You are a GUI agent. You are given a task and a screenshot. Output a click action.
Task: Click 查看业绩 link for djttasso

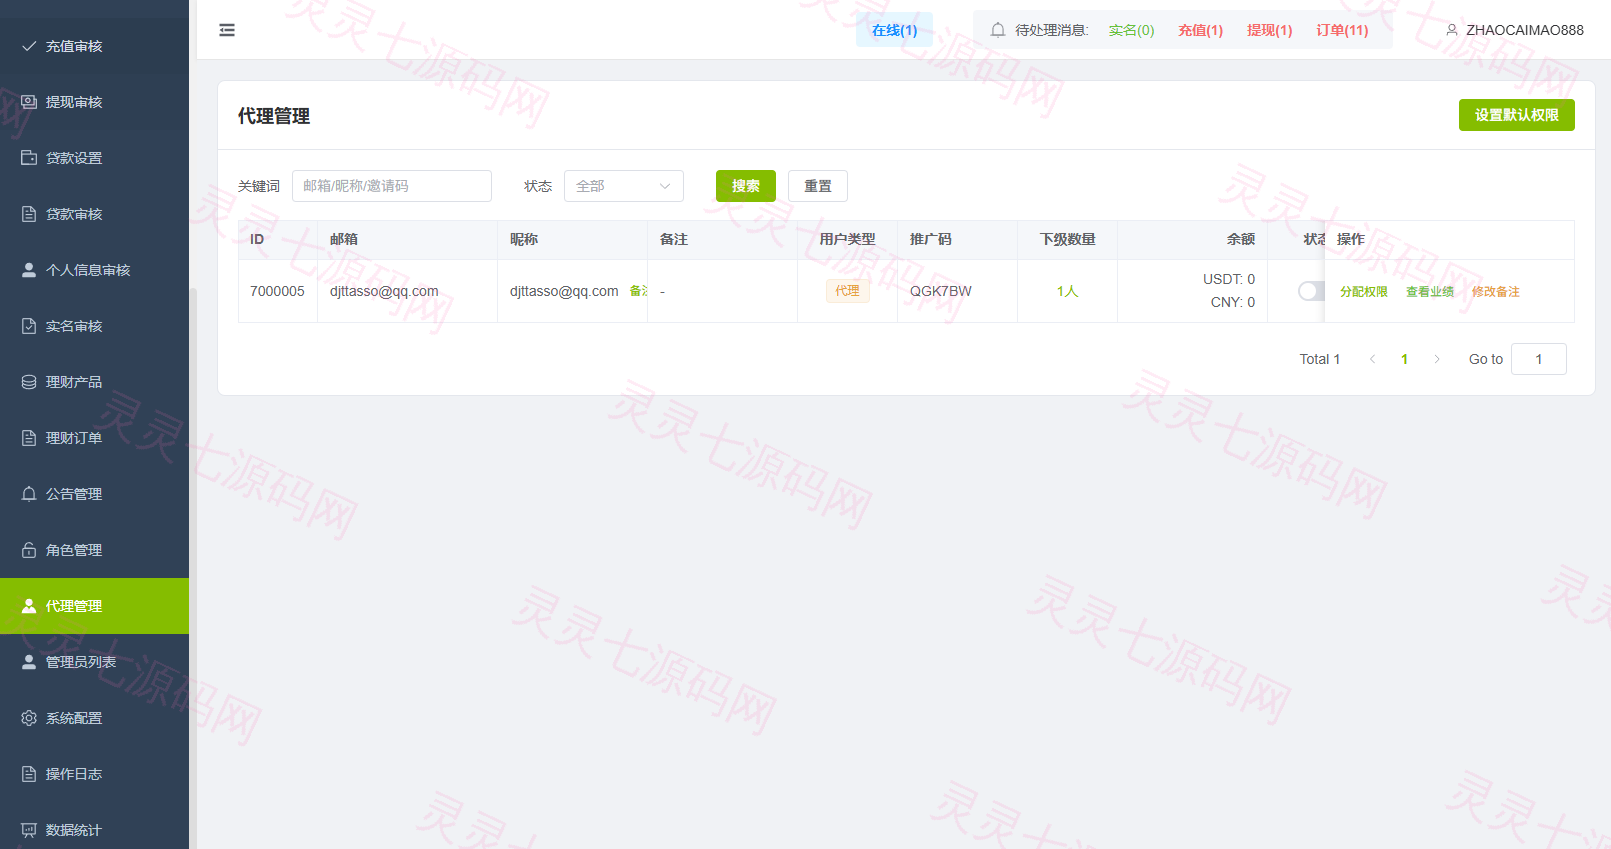(1430, 292)
